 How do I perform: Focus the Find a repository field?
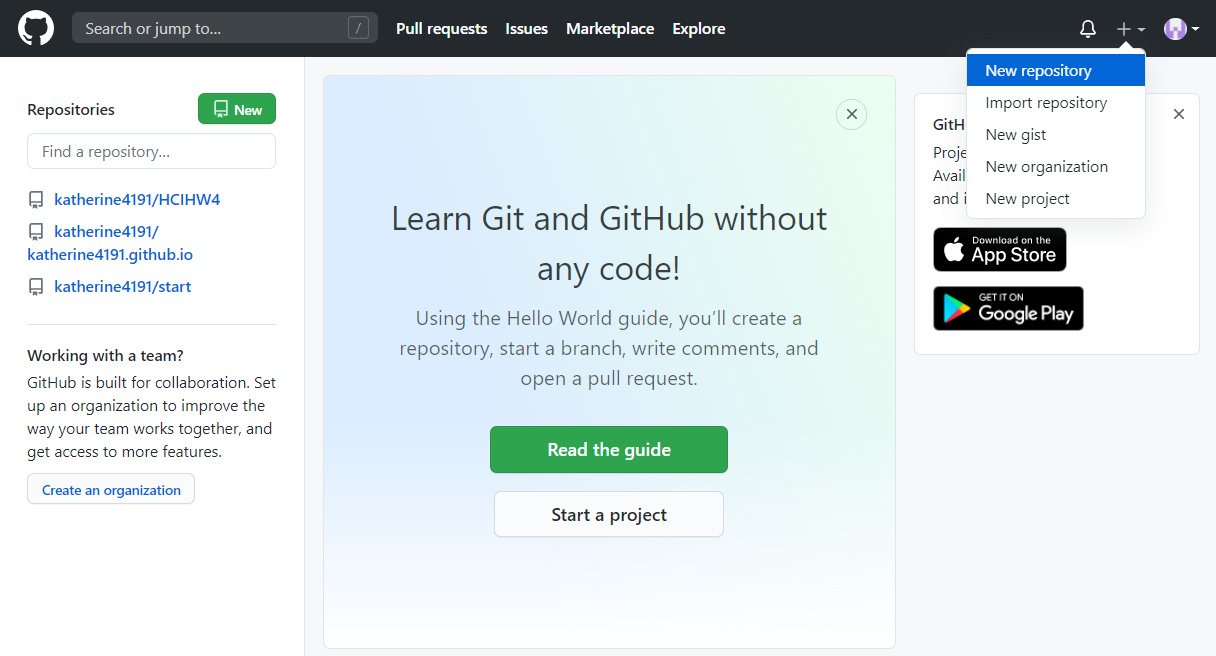[x=151, y=151]
